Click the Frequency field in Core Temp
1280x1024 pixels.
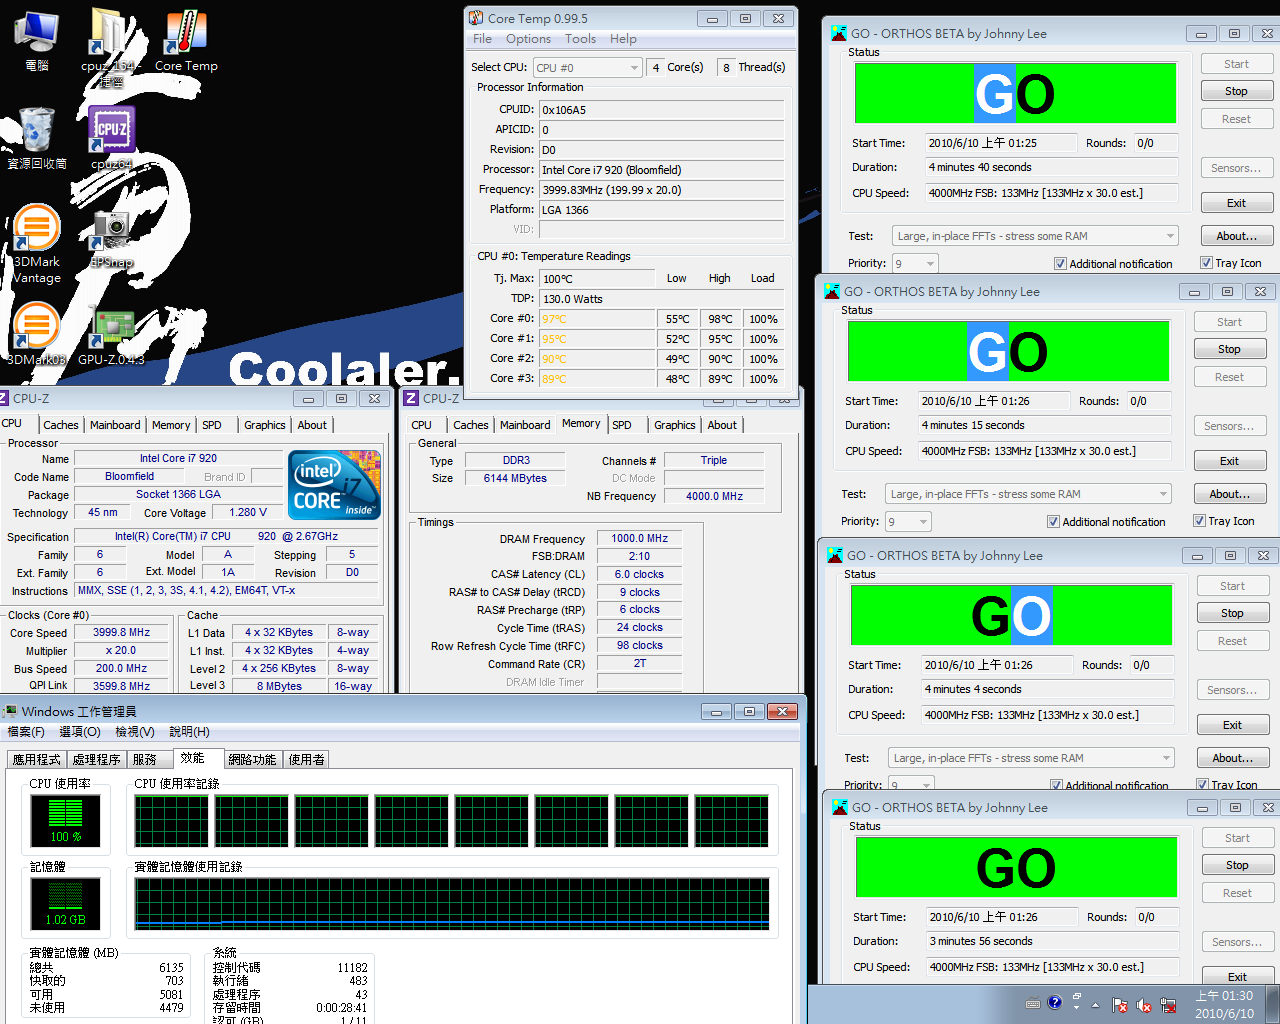pyautogui.click(x=661, y=190)
